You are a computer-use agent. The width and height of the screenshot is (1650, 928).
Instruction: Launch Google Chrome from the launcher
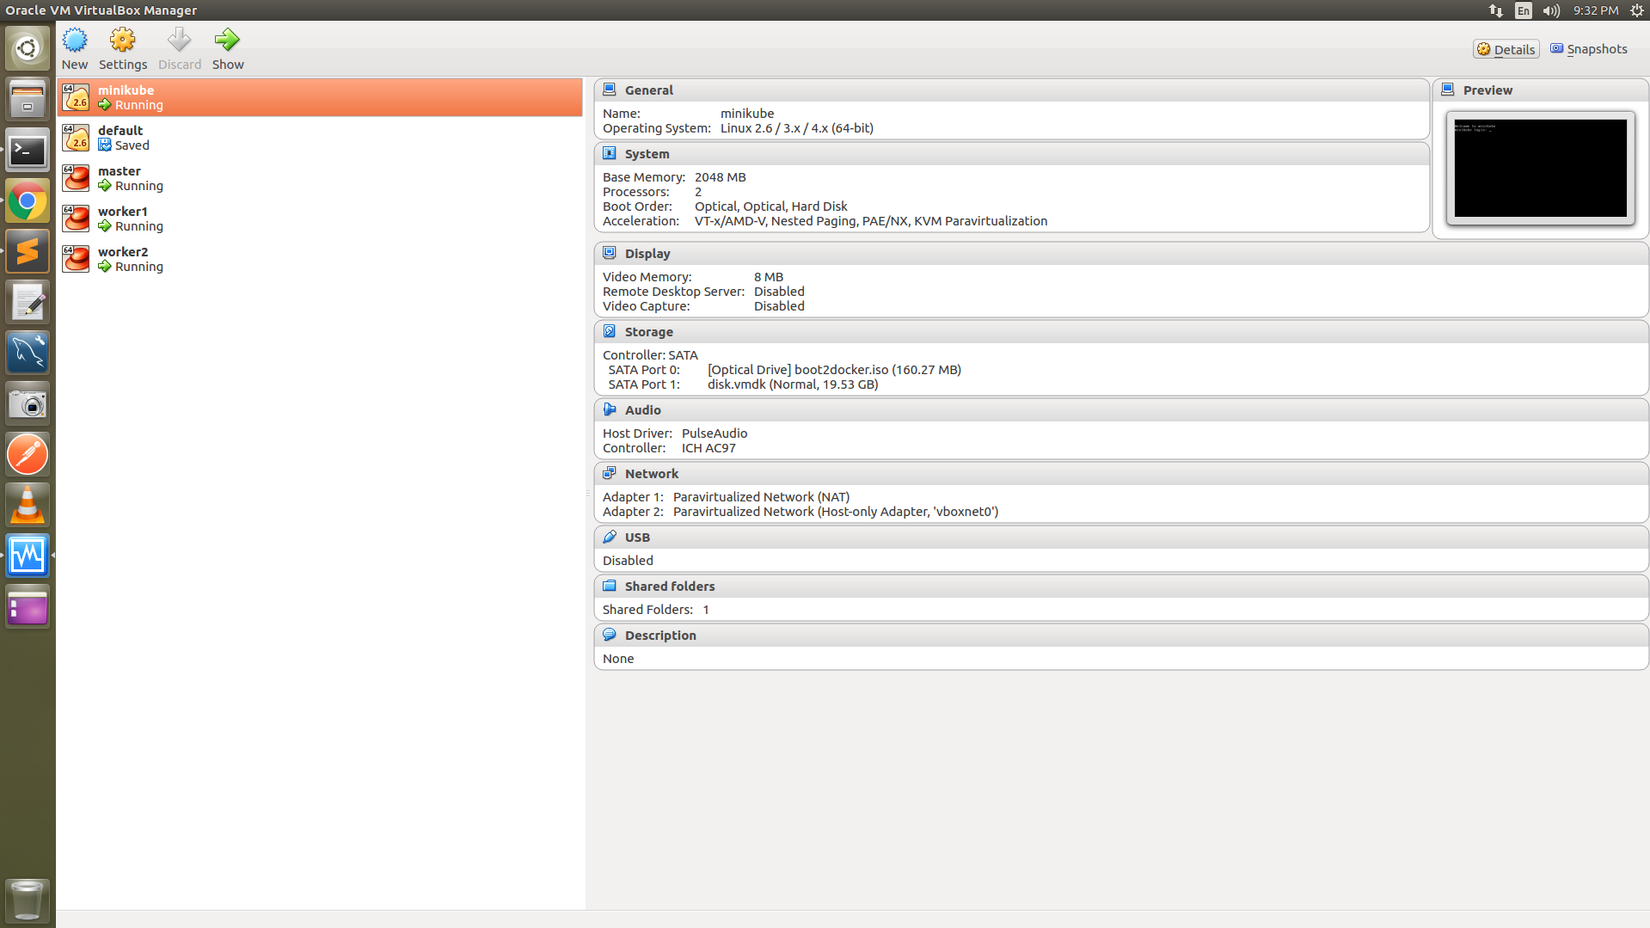pyautogui.click(x=27, y=201)
